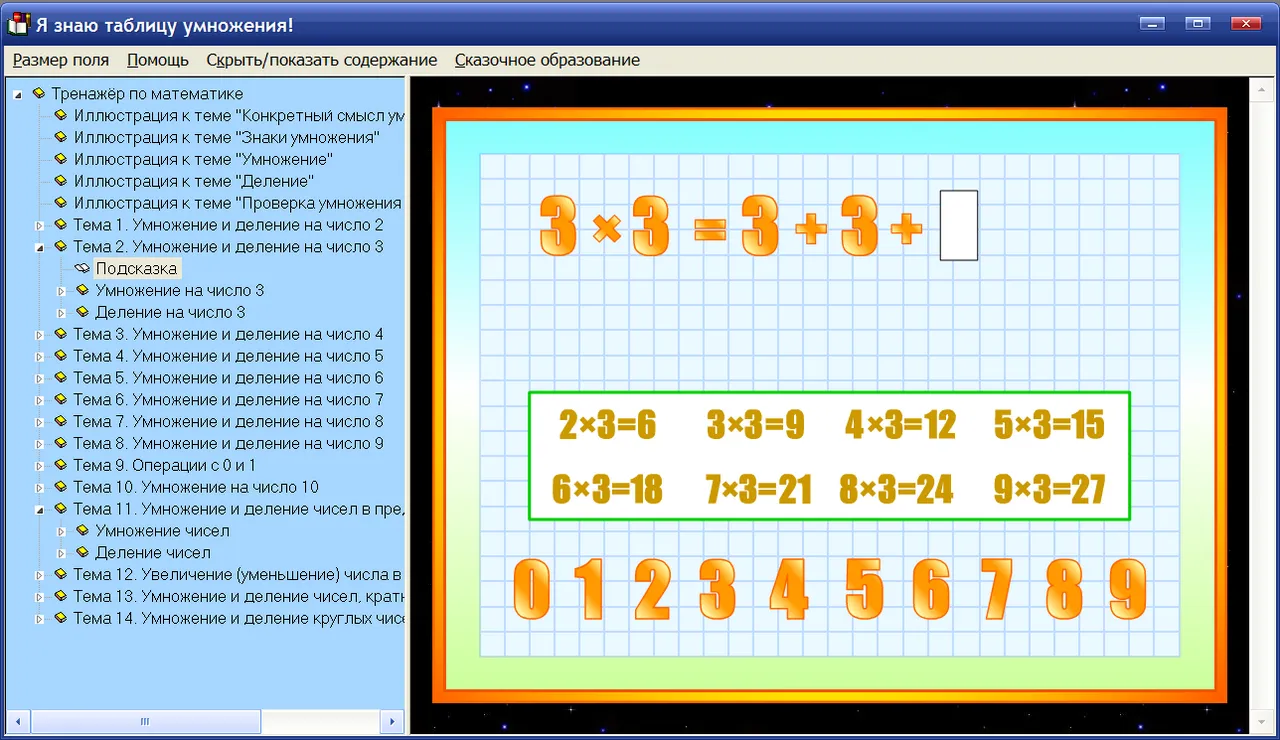Click book icon beside Иллюстрация "Конкретный смысл"
This screenshot has width=1280, height=740.
pos(61,115)
